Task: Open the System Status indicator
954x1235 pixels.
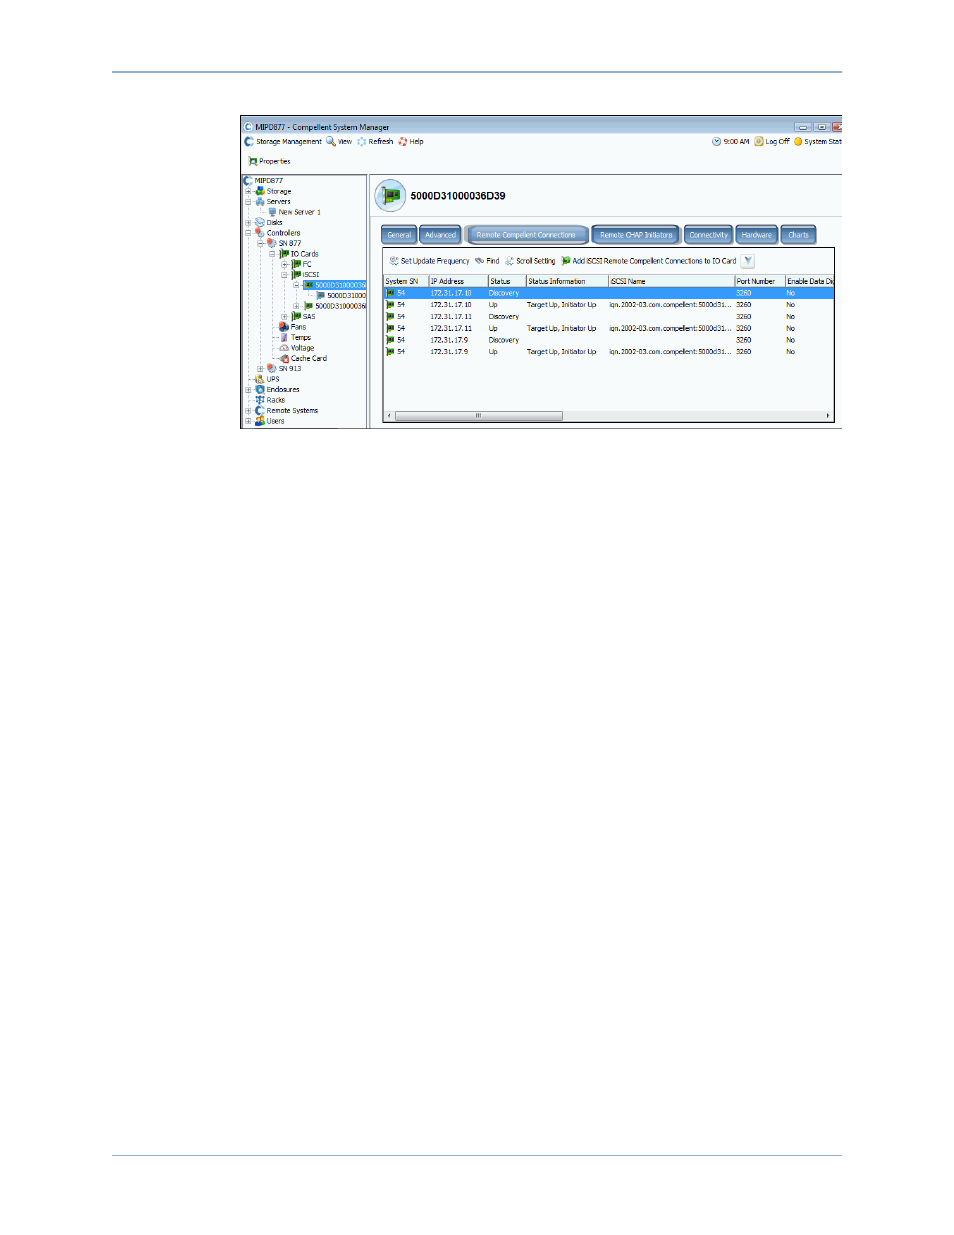Action: [x=816, y=142]
